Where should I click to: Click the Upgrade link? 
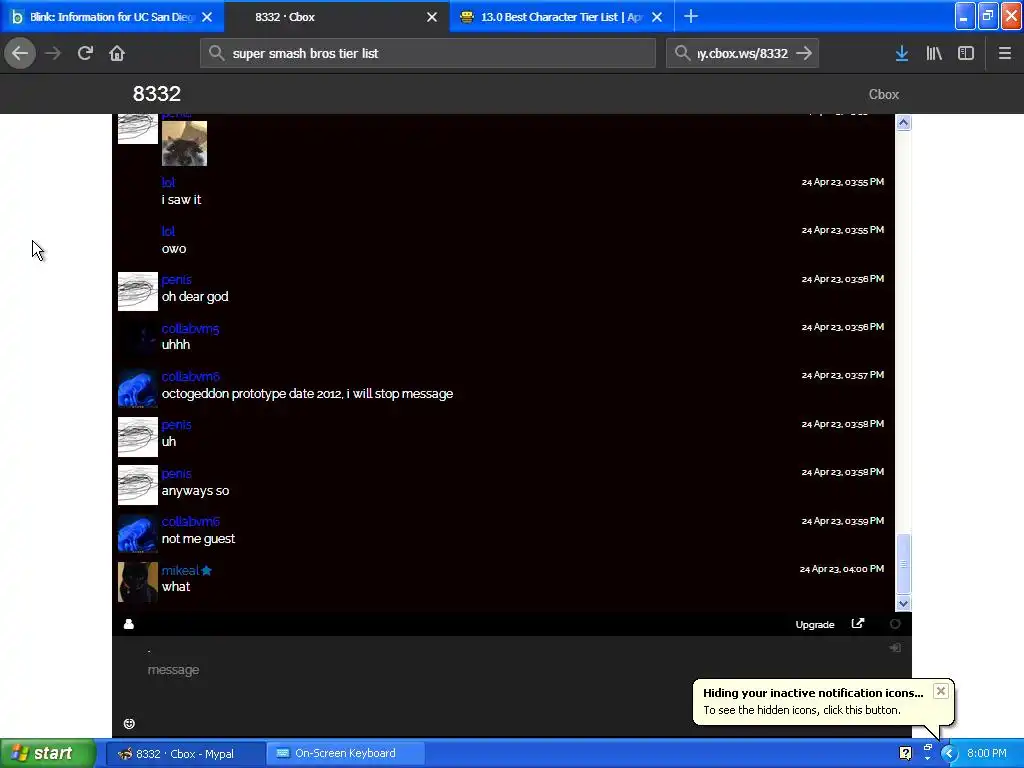tap(814, 625)
